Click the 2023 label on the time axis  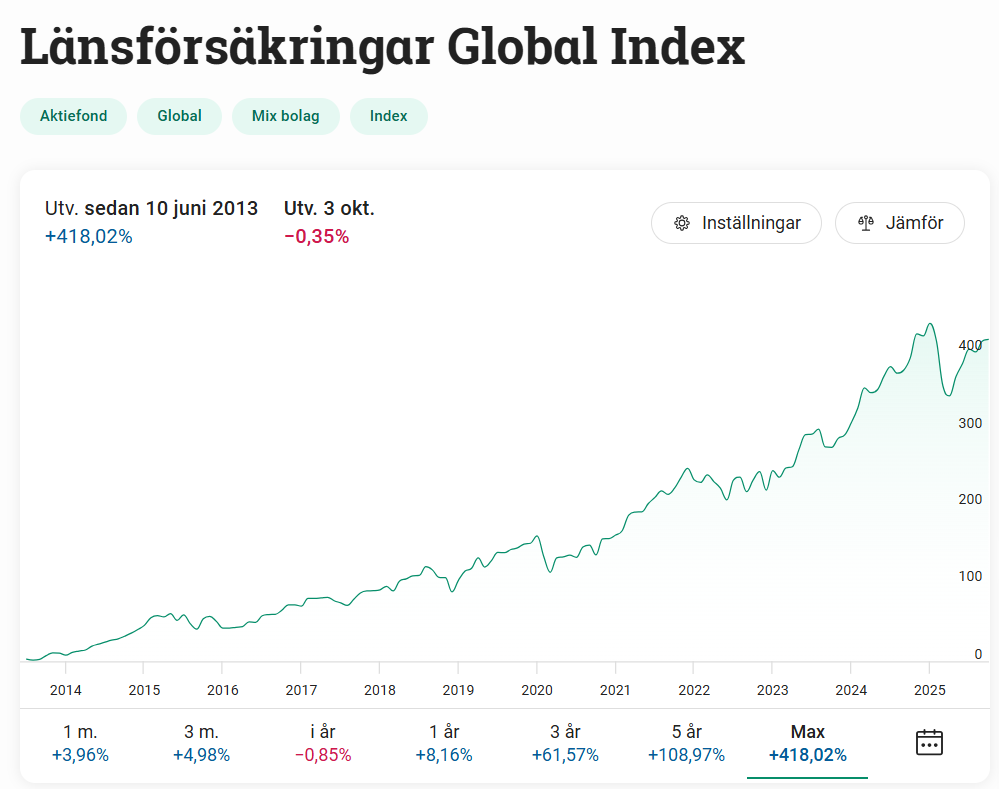tap(772, 690)
